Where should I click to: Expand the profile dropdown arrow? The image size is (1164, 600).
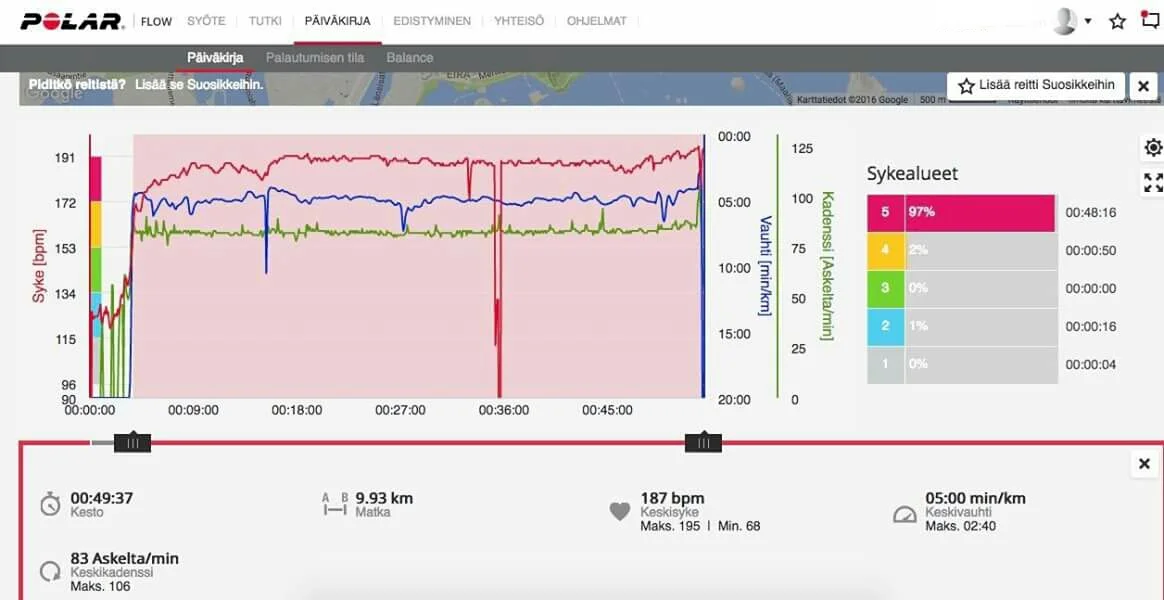[1088, 22]
